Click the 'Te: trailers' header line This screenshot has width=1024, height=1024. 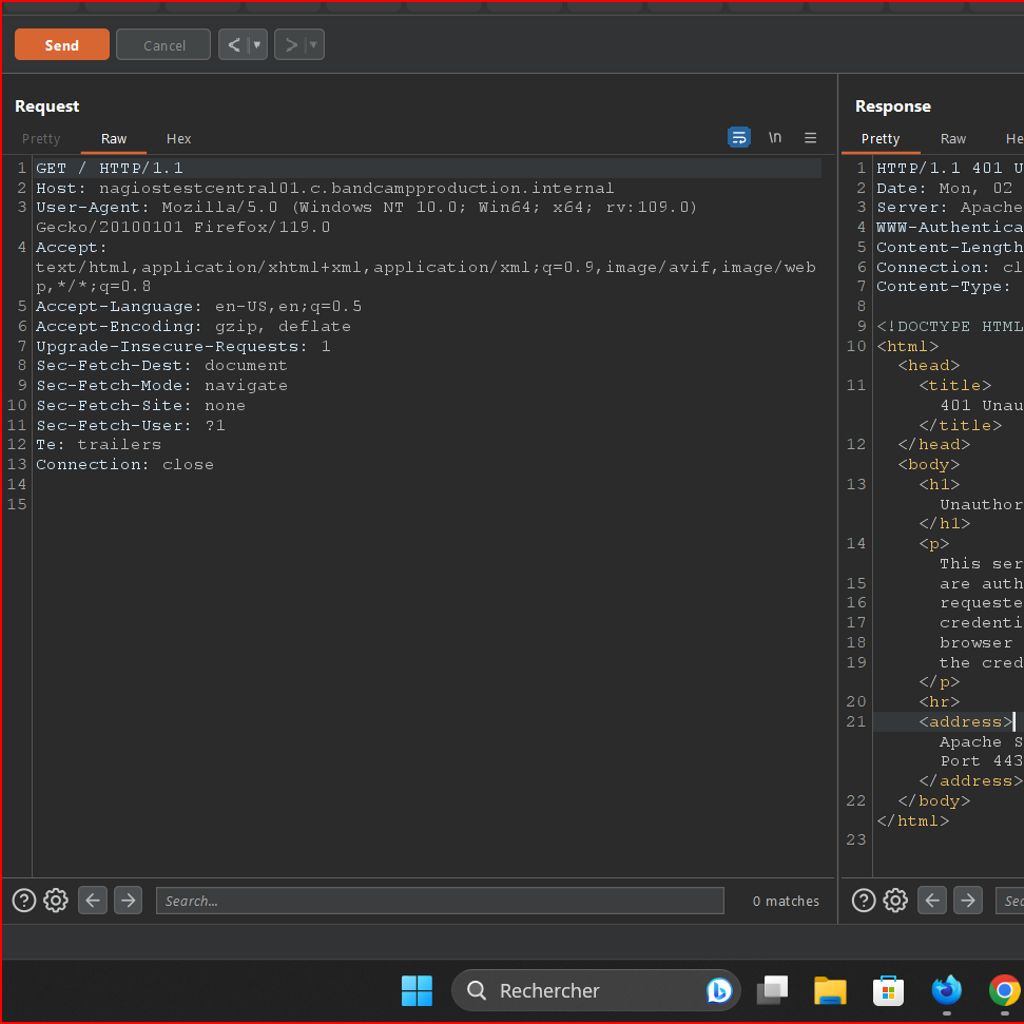(x=98, y=444)
